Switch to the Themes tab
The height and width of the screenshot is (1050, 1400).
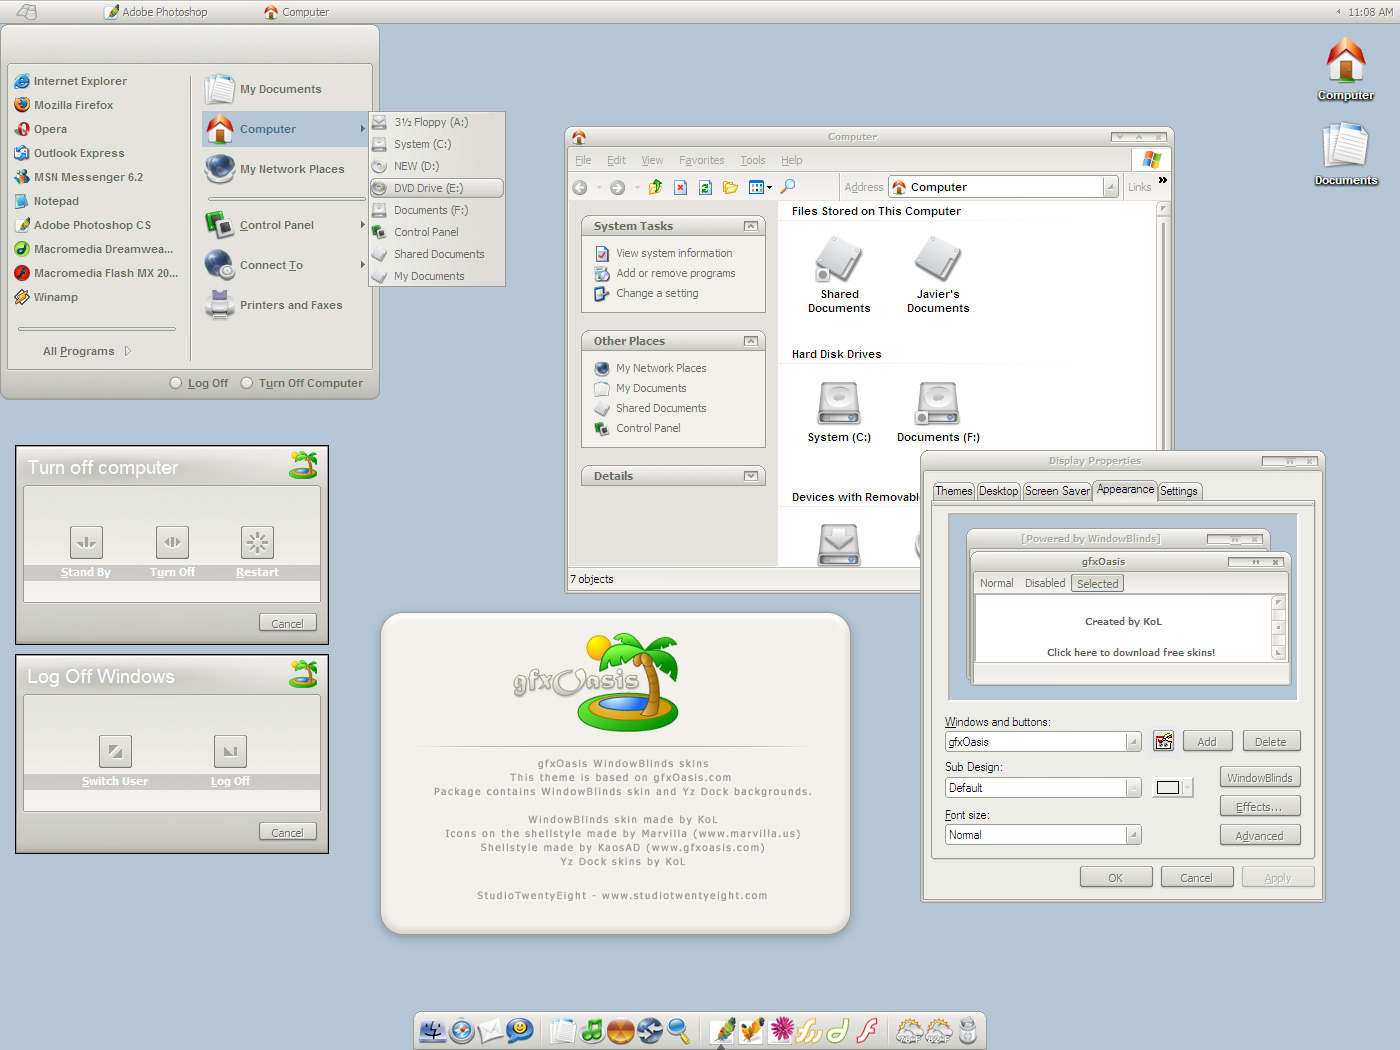[x=954, y=491]
